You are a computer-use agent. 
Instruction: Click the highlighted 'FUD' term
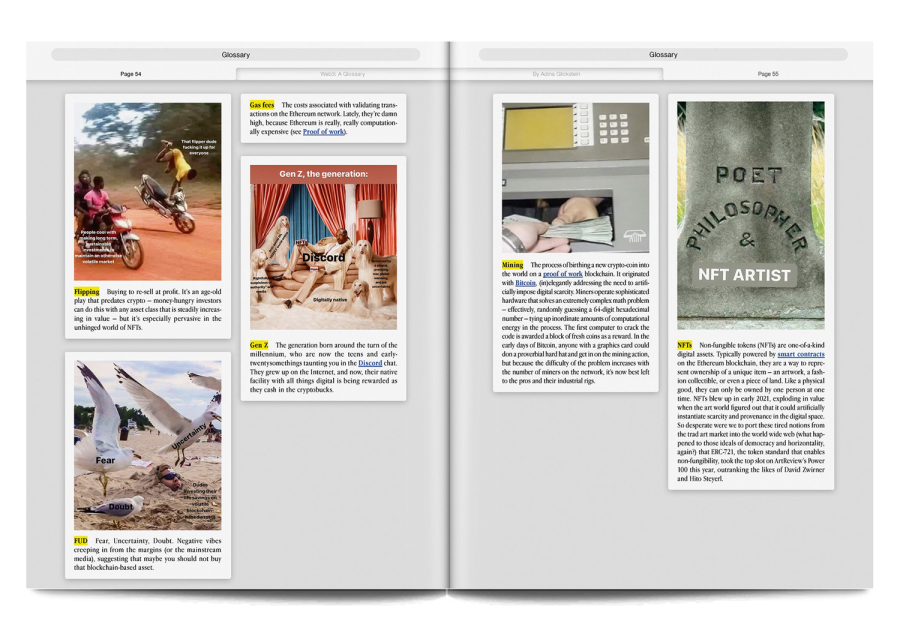81,540
